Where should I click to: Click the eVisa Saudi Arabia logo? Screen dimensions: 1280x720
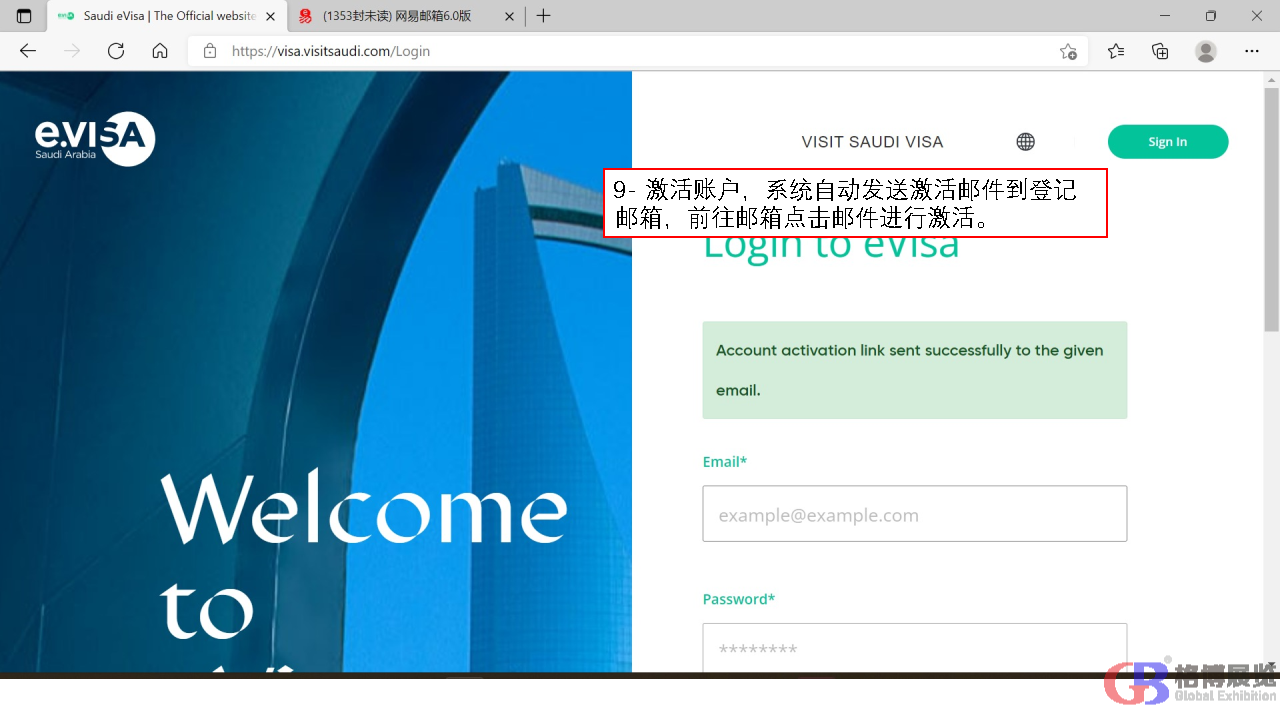(x=95, y=139)
